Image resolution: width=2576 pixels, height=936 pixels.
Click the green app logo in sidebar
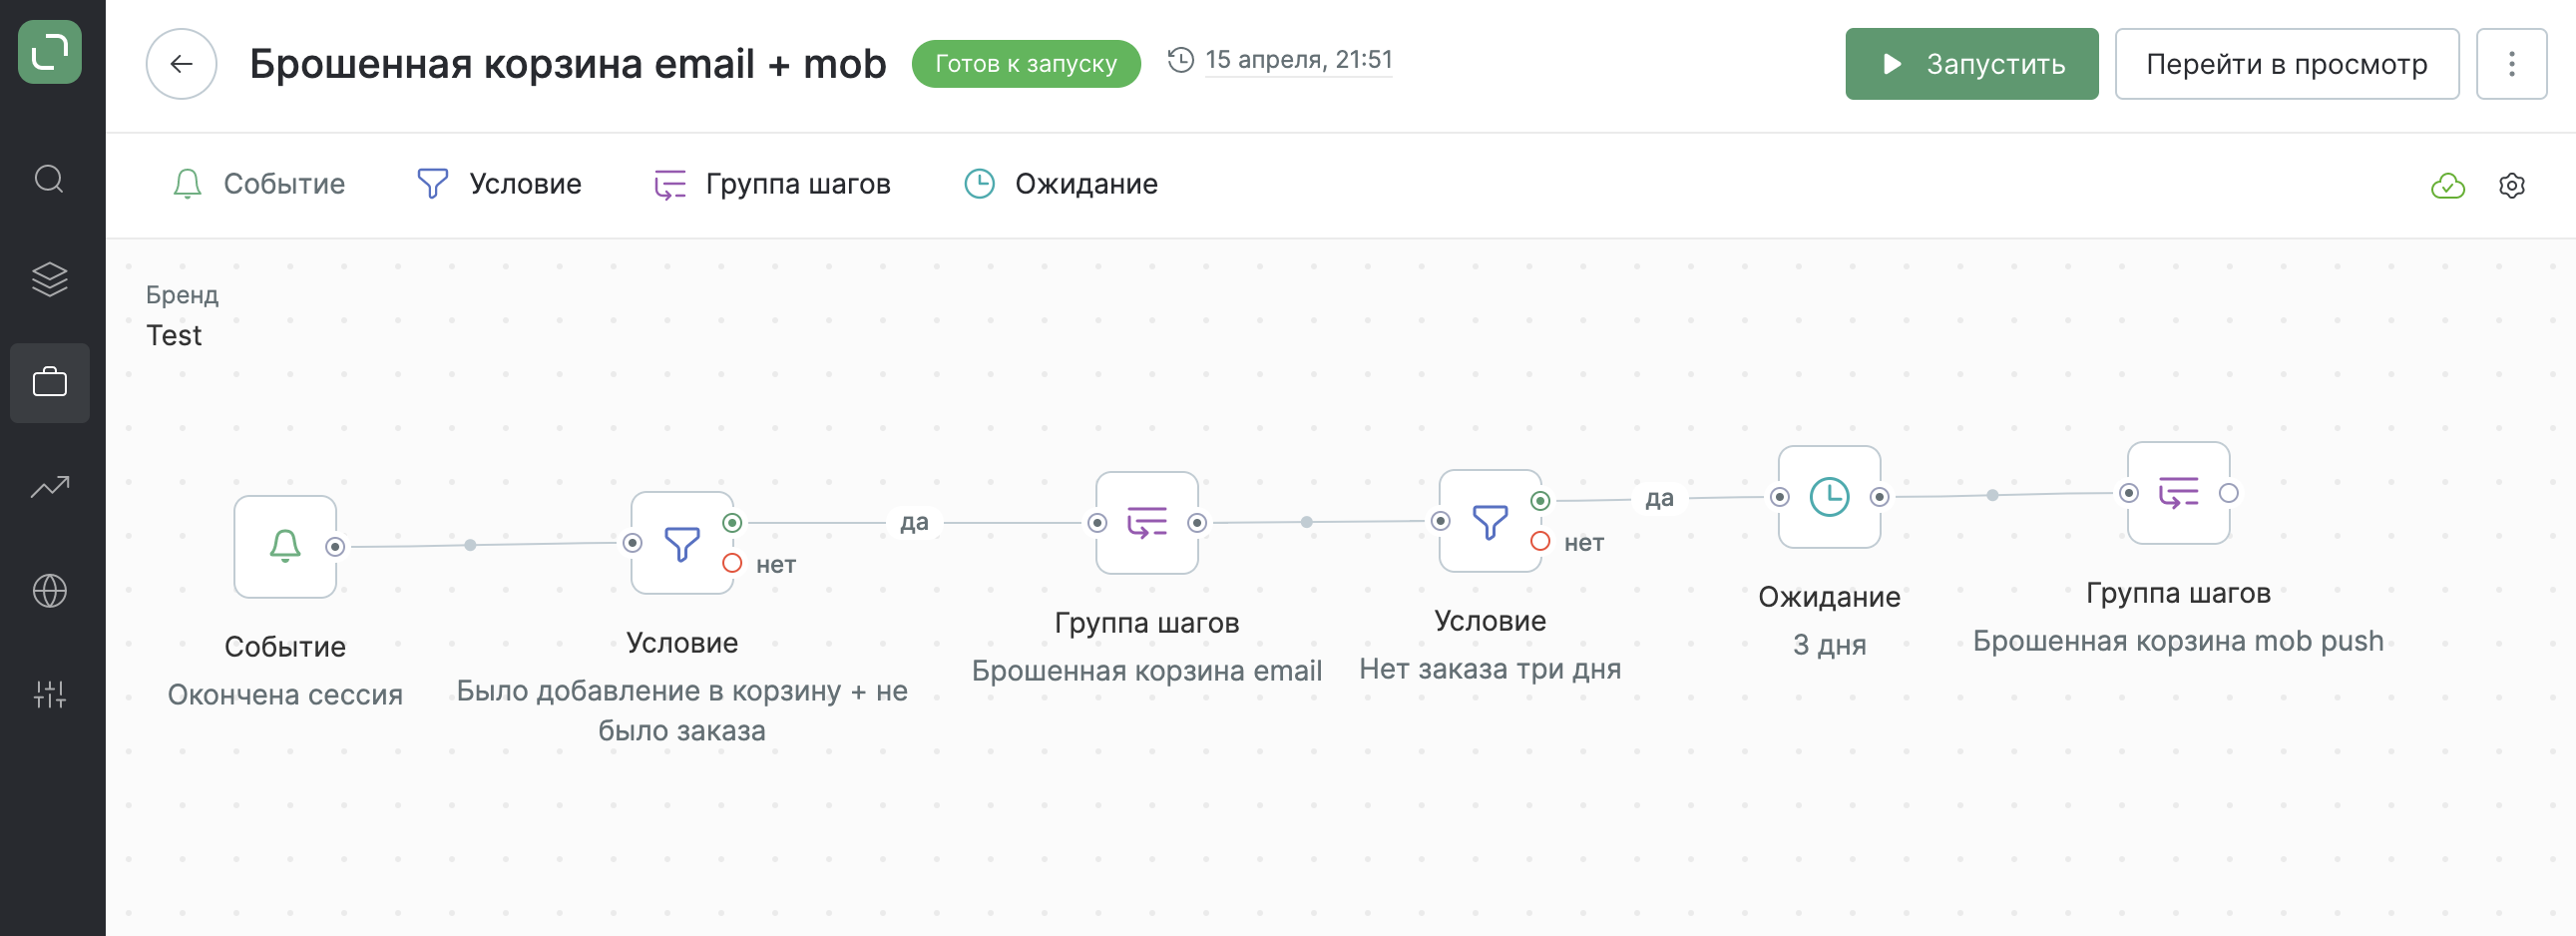pos(49,52)
